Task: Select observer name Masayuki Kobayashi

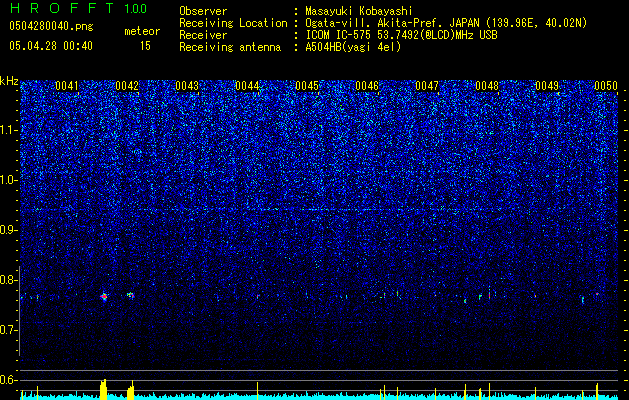Action: tap(359, 12)
